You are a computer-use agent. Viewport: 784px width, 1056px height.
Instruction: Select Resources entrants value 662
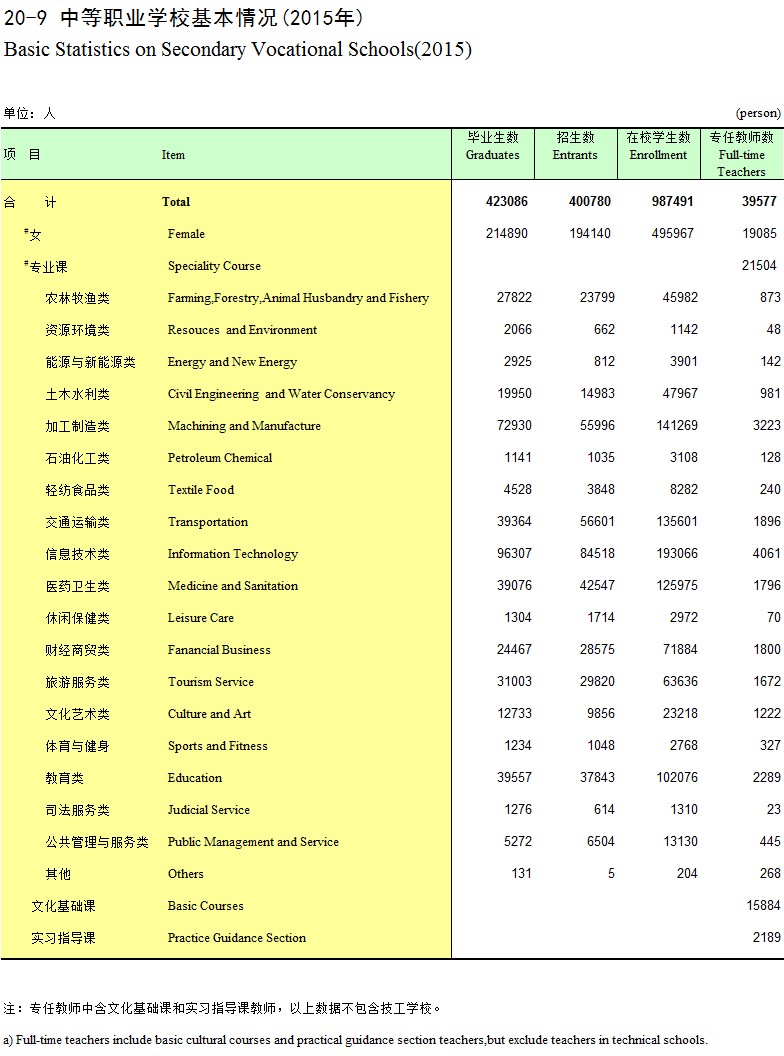pyautogui.click(x=604, y=329)
